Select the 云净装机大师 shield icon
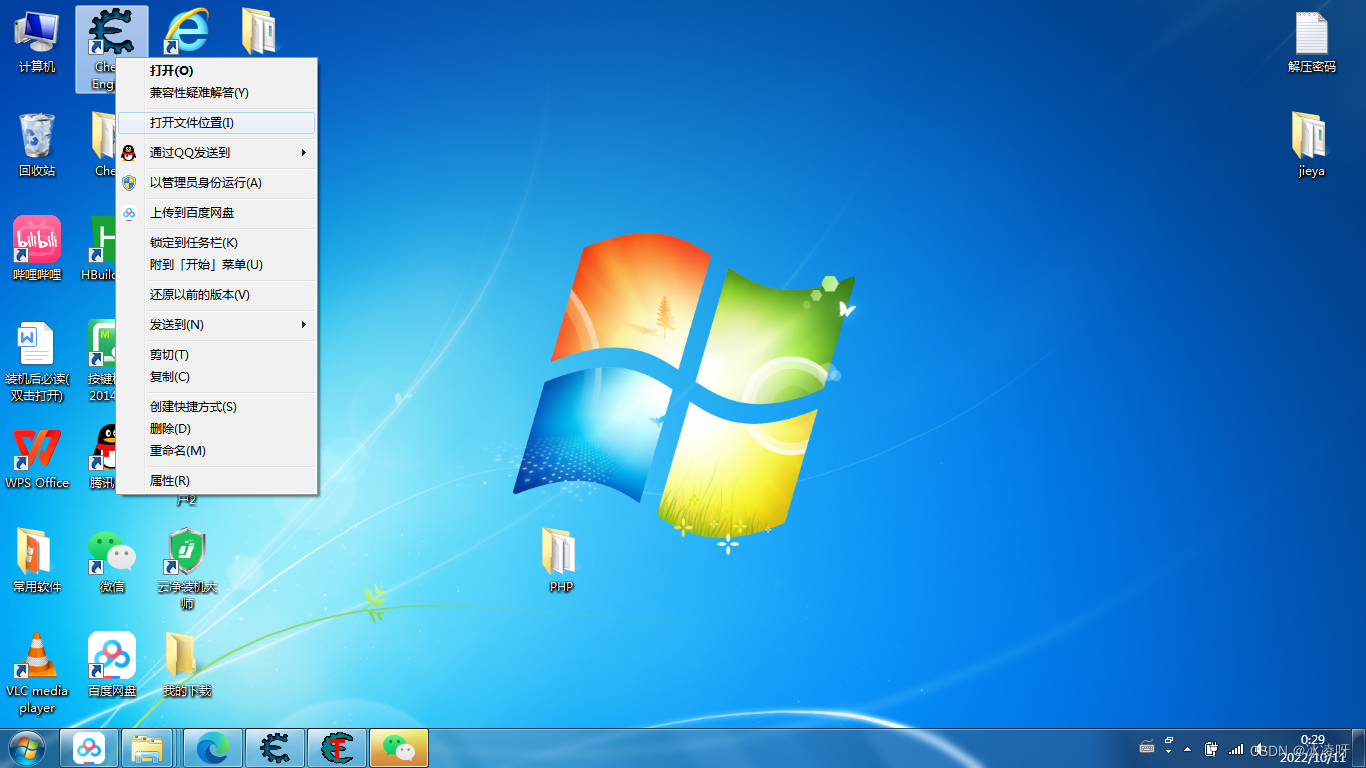This screenshot has height=768, width=1366. [x=187, y=570]
